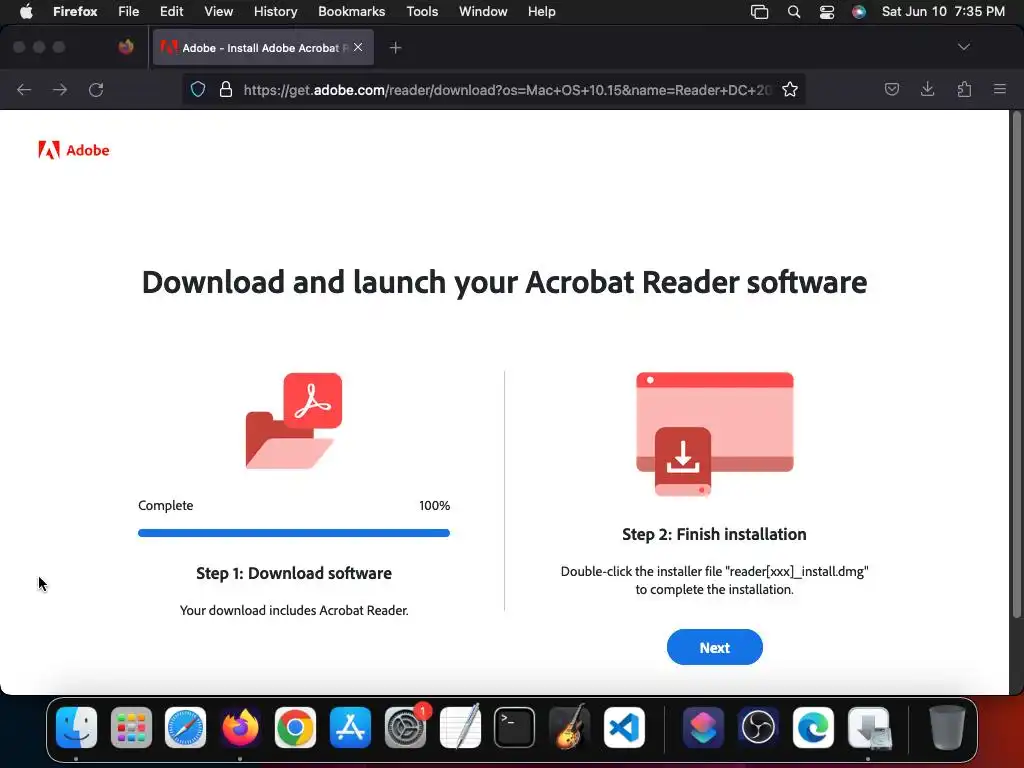Click the Acrobat folder illustration
Viewport: 1024px width, 768px height.
pos(294,421)
